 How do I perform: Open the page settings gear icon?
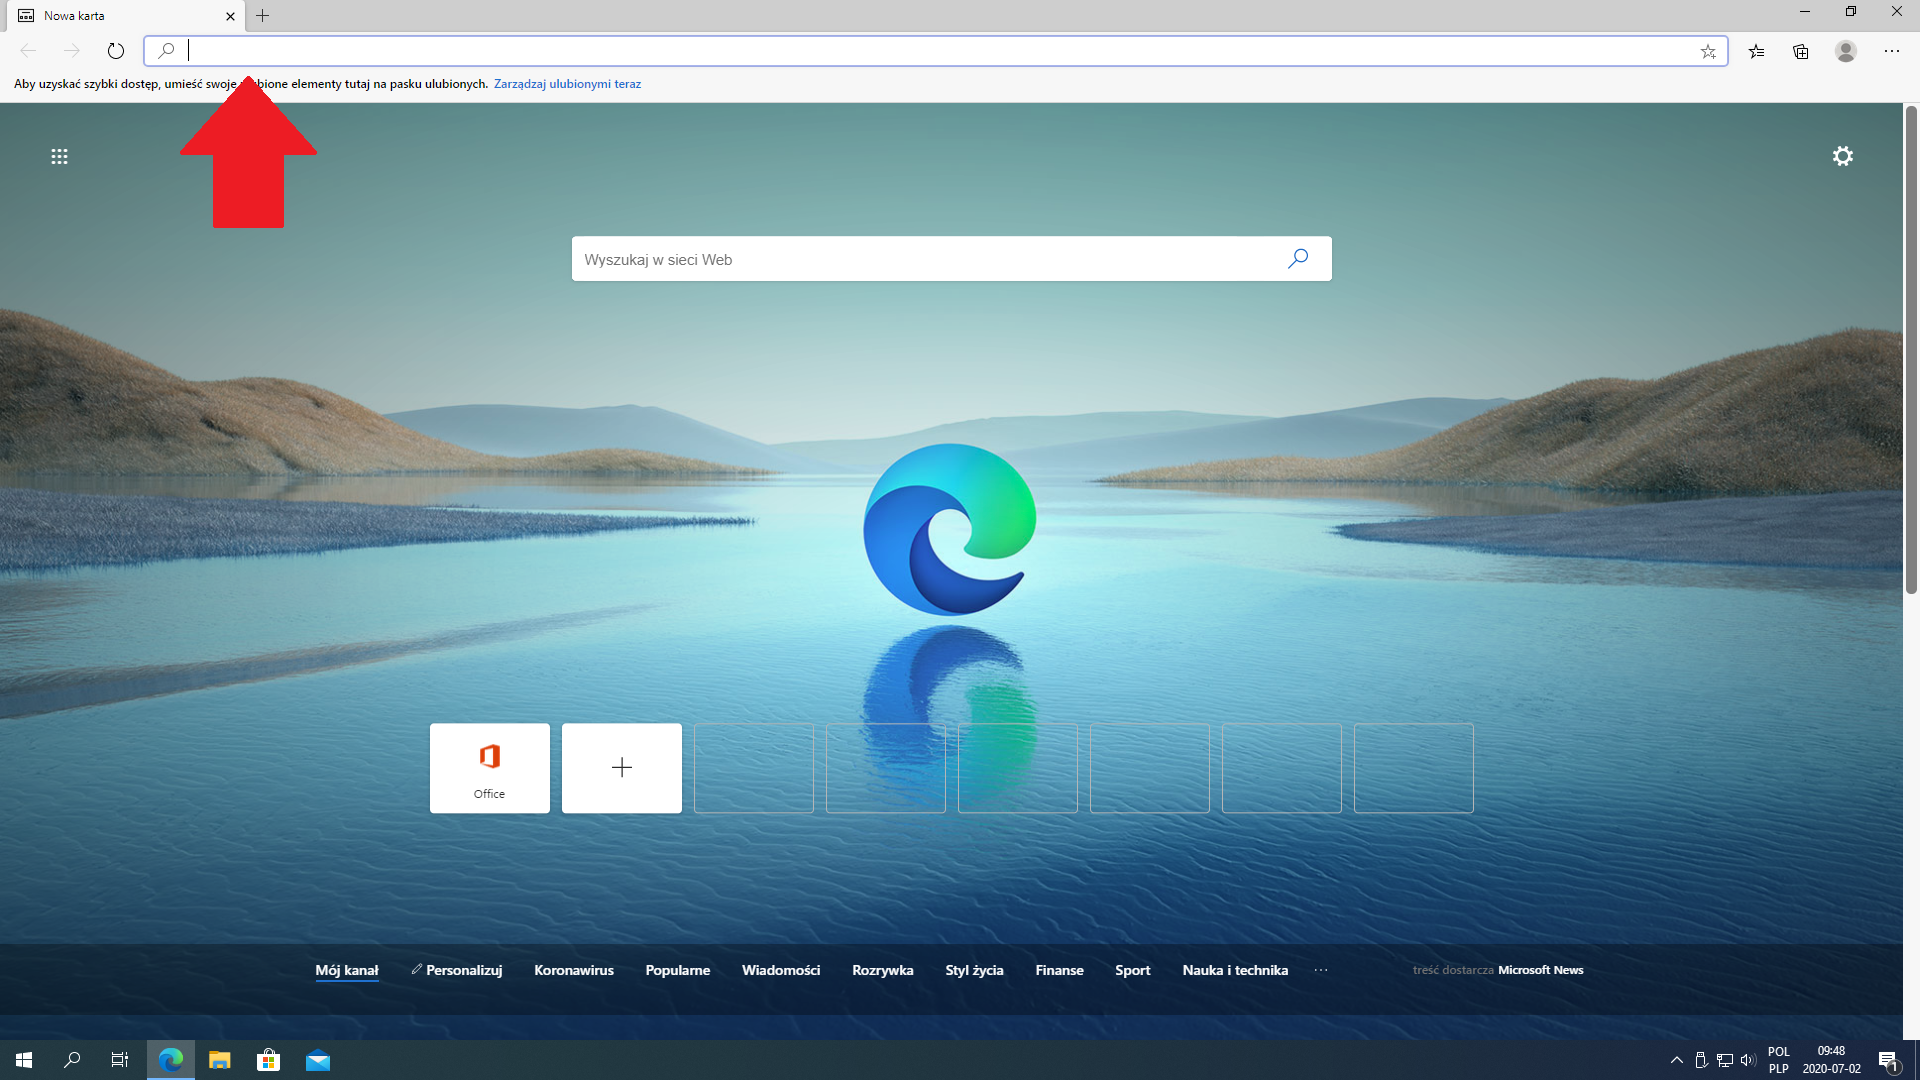click(1843, 156)
